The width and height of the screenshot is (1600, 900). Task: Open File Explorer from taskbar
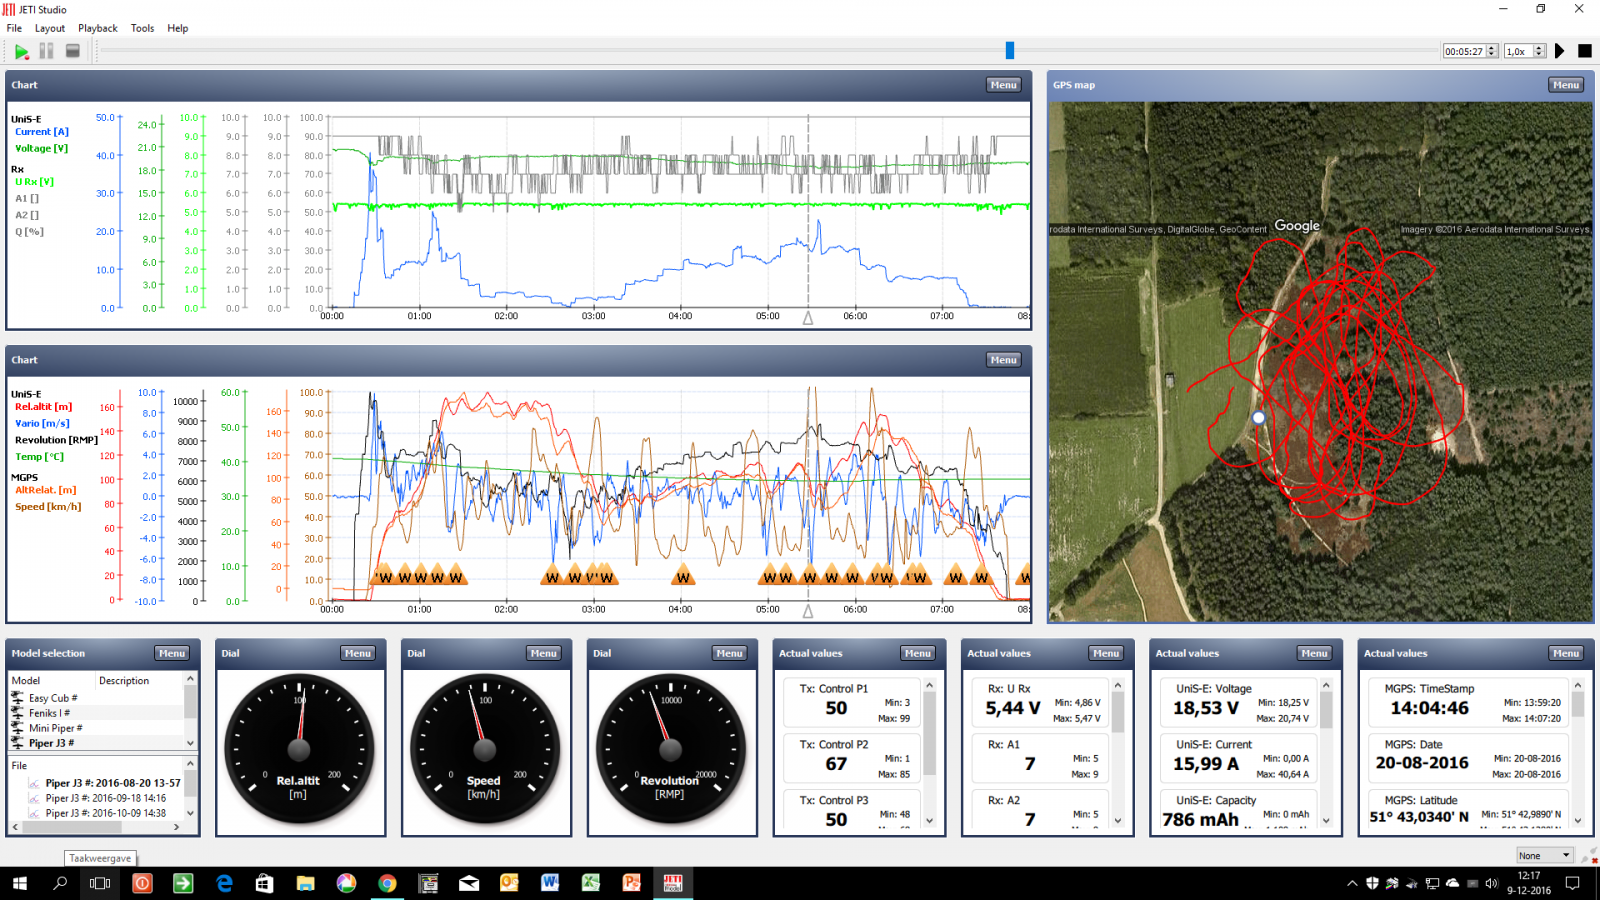click(305, 883)
